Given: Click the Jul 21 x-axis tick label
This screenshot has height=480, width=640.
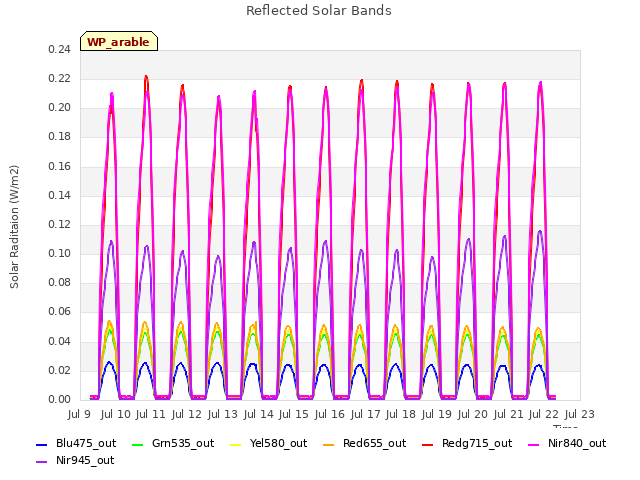Looking at the screenshot, I should coord(509,414).
